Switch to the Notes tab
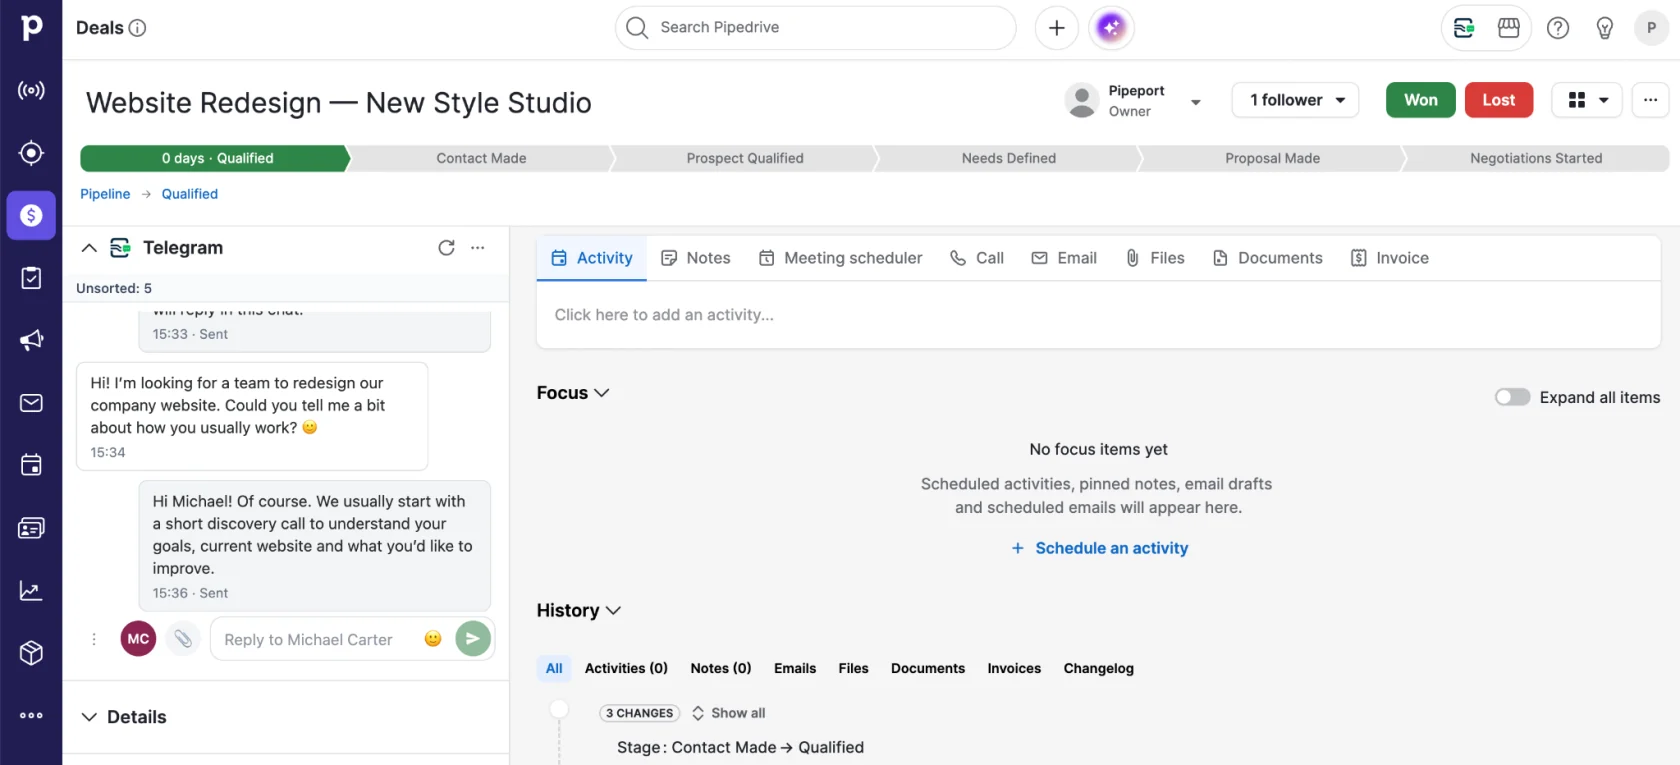The image size is (1680, 765). coord(696,258)
